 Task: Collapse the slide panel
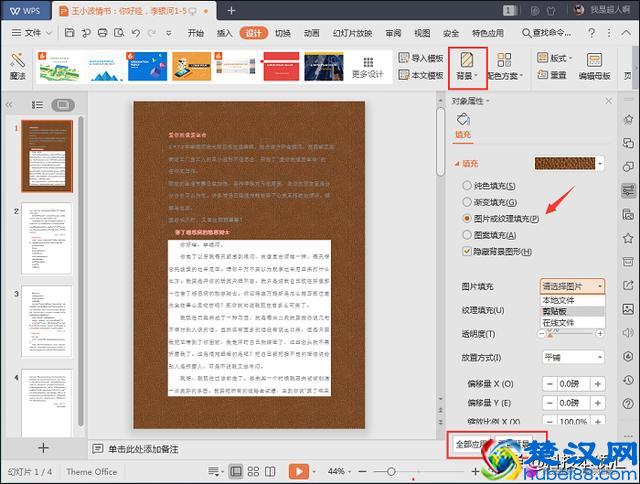click(x=9, y=105)
